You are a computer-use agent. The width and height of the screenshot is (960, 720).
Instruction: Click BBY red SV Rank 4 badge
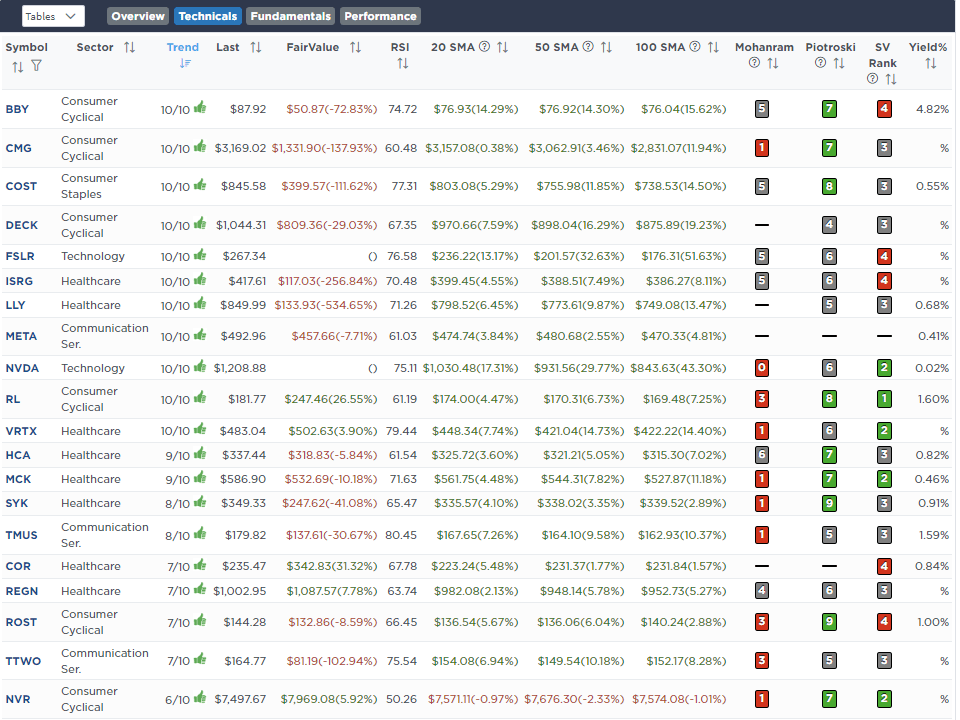click(884, 109)
